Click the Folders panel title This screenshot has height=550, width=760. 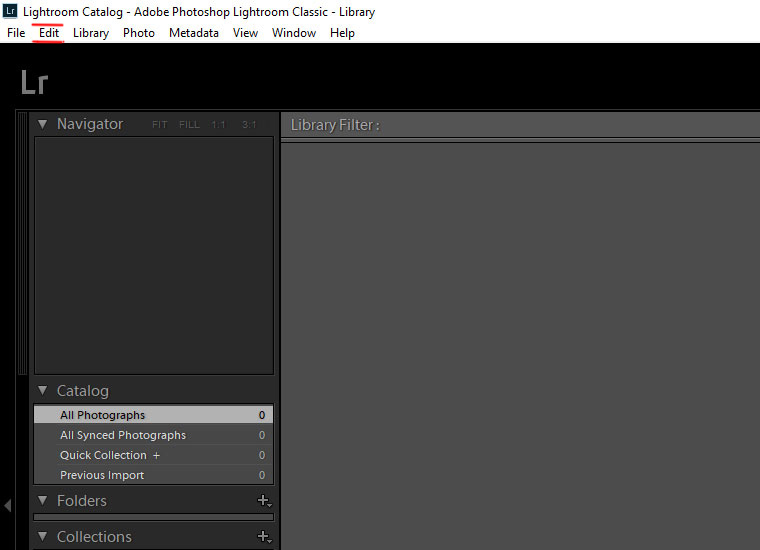(81, 501)
